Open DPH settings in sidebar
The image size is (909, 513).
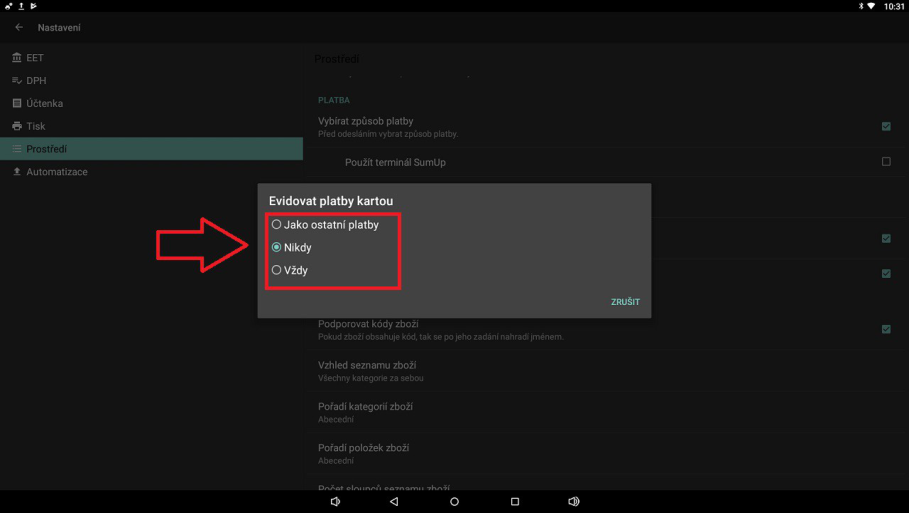click(x=36, y=81)
